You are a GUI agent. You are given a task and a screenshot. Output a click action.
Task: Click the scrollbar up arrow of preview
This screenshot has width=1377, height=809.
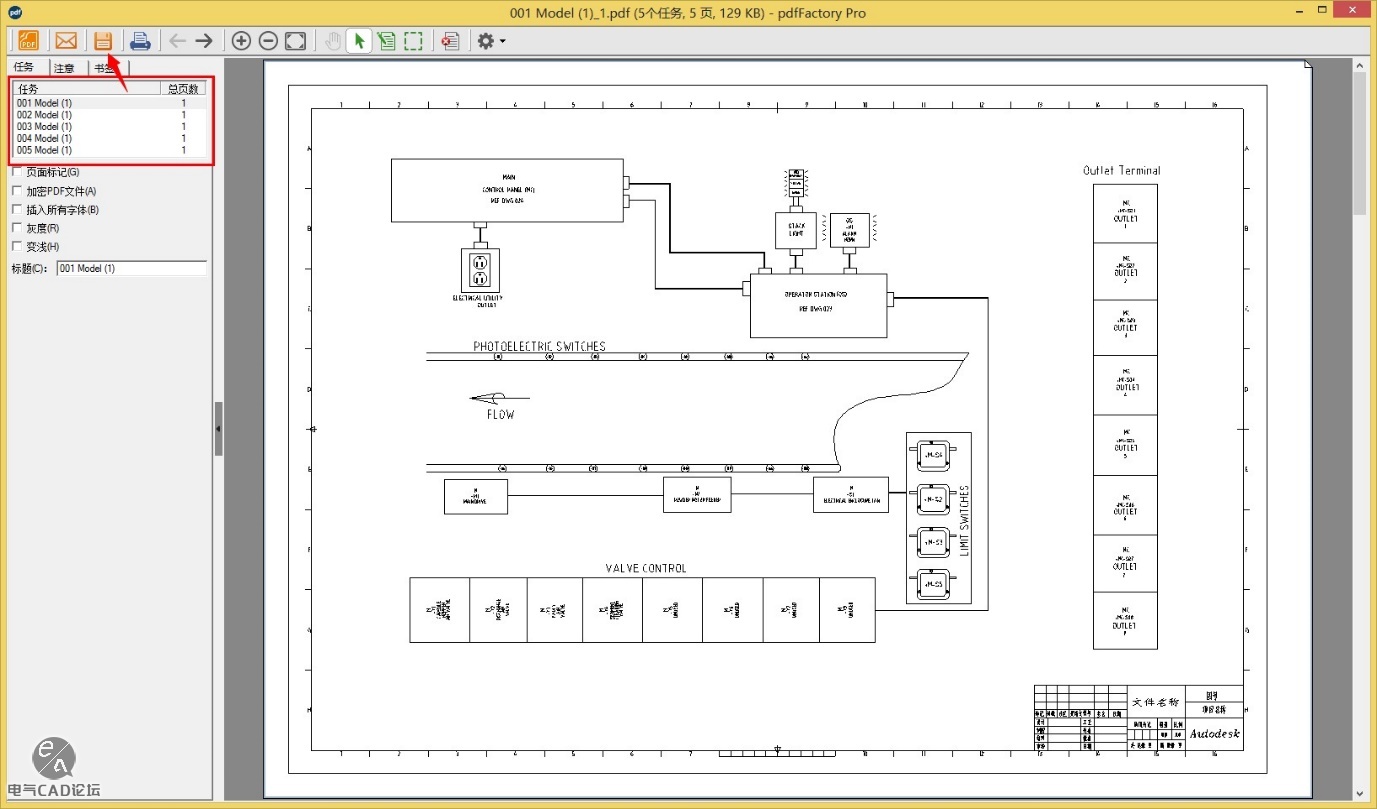[x=1360, y=64]
